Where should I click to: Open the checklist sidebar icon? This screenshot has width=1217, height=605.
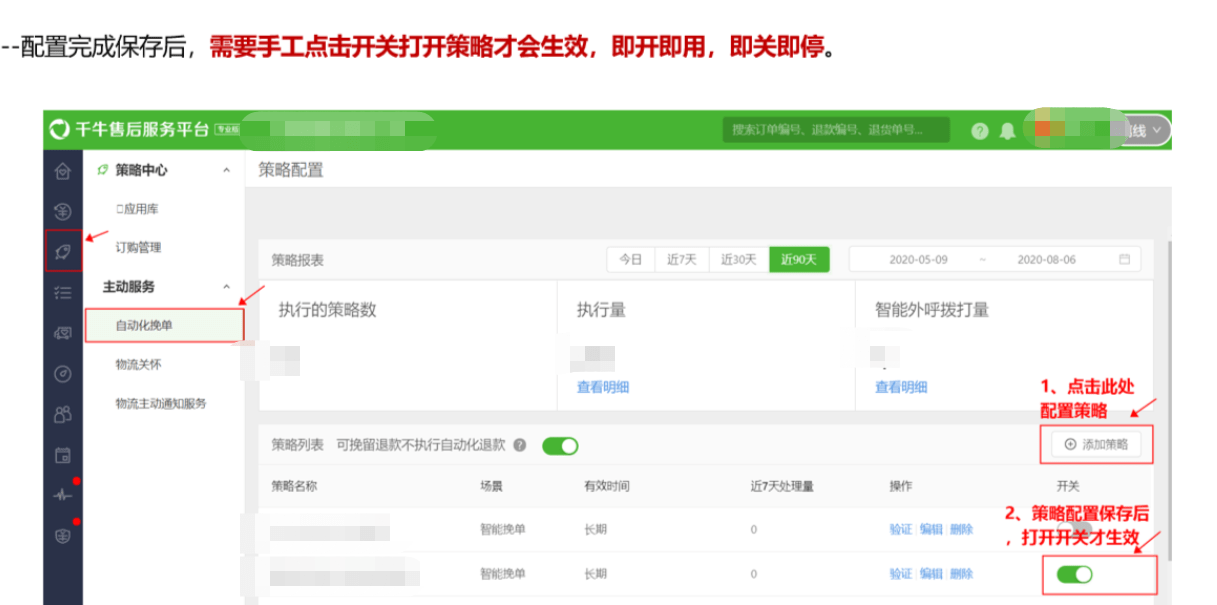tap(63, 293)
